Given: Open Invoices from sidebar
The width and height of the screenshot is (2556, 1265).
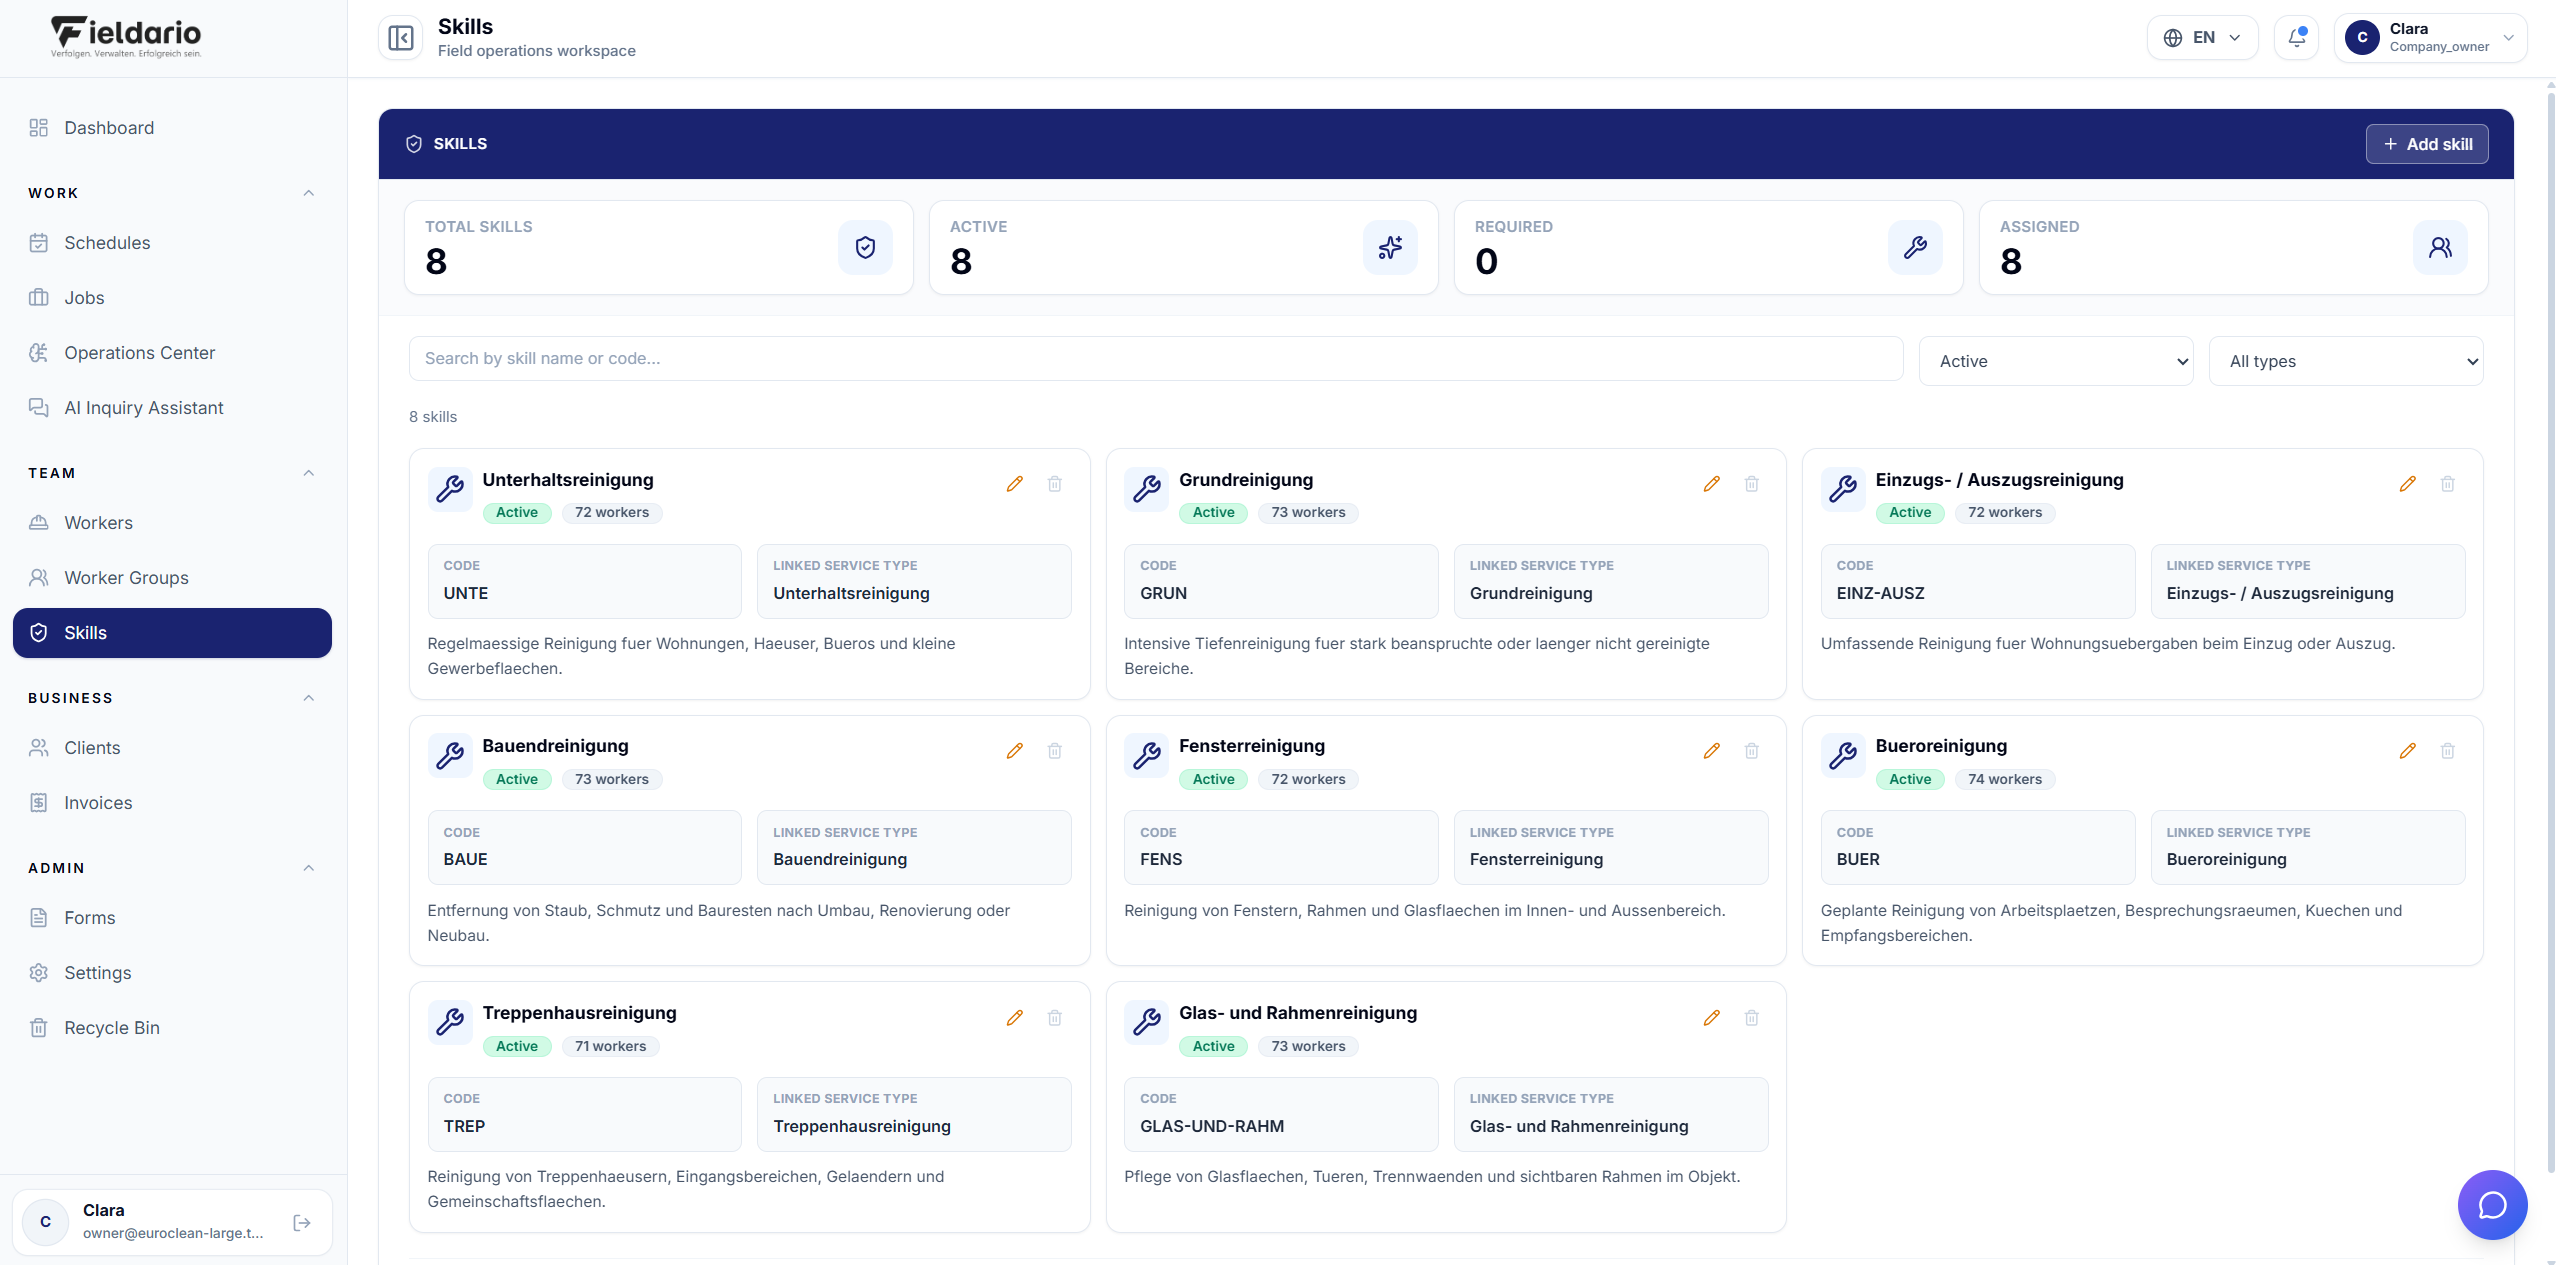Looking at the screenshot, I should 172,803.
